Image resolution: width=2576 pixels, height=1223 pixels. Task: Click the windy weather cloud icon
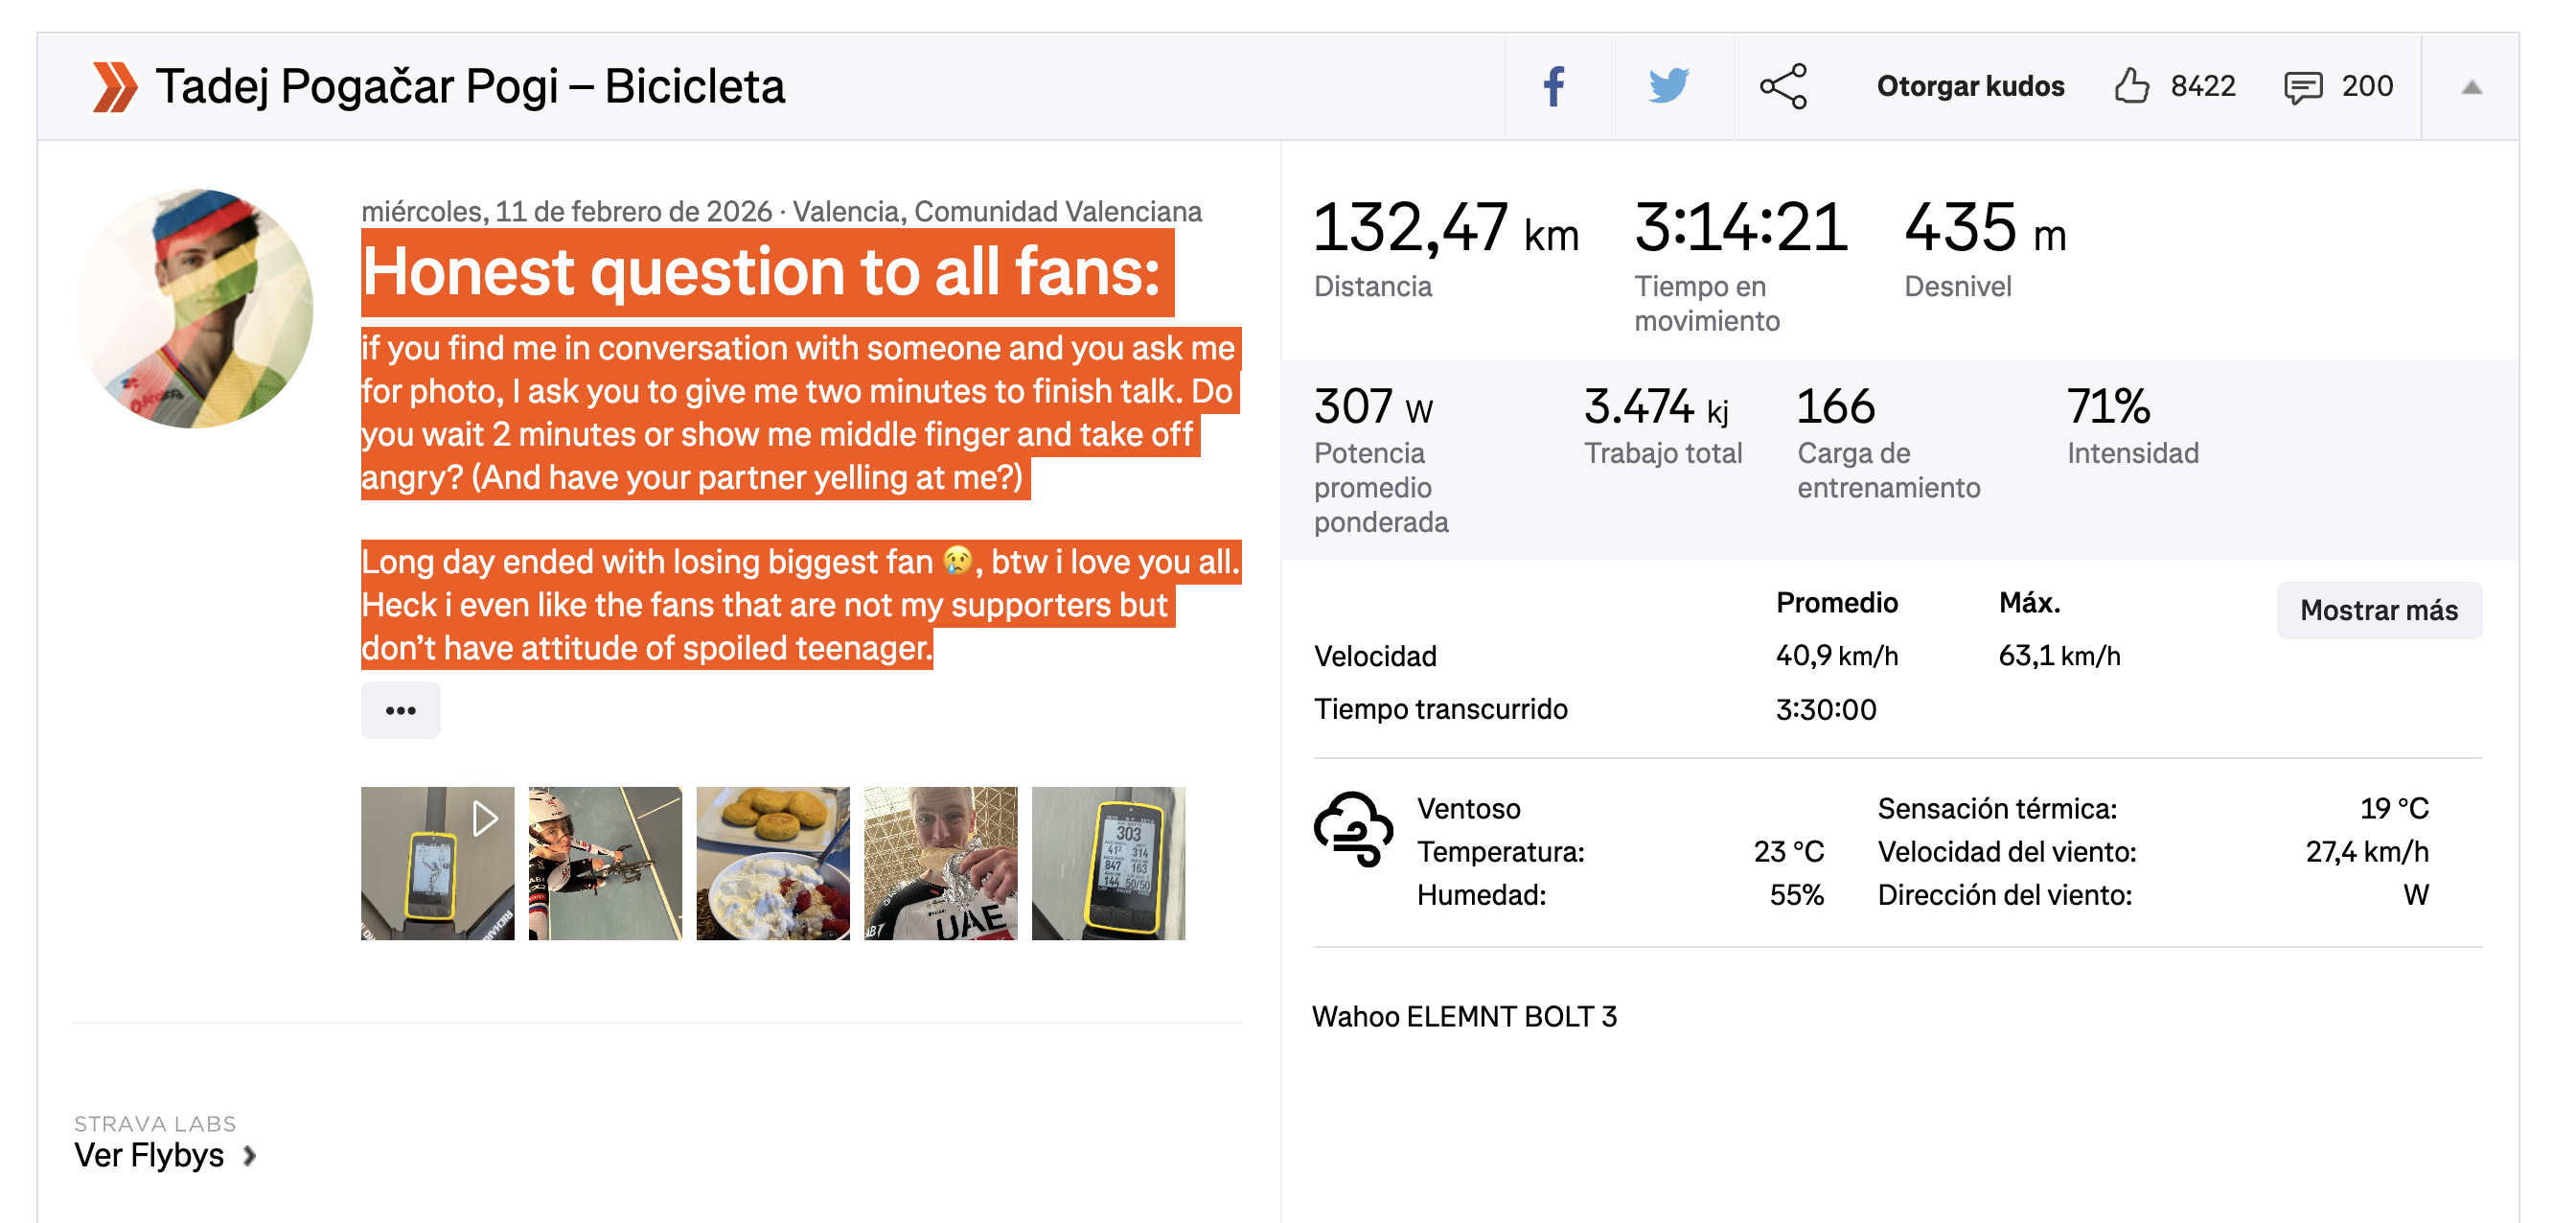point(1352,829)
